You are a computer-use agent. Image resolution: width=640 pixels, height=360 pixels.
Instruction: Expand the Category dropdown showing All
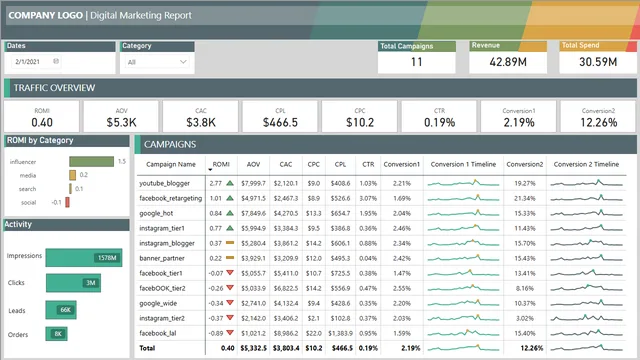[157, 62]
